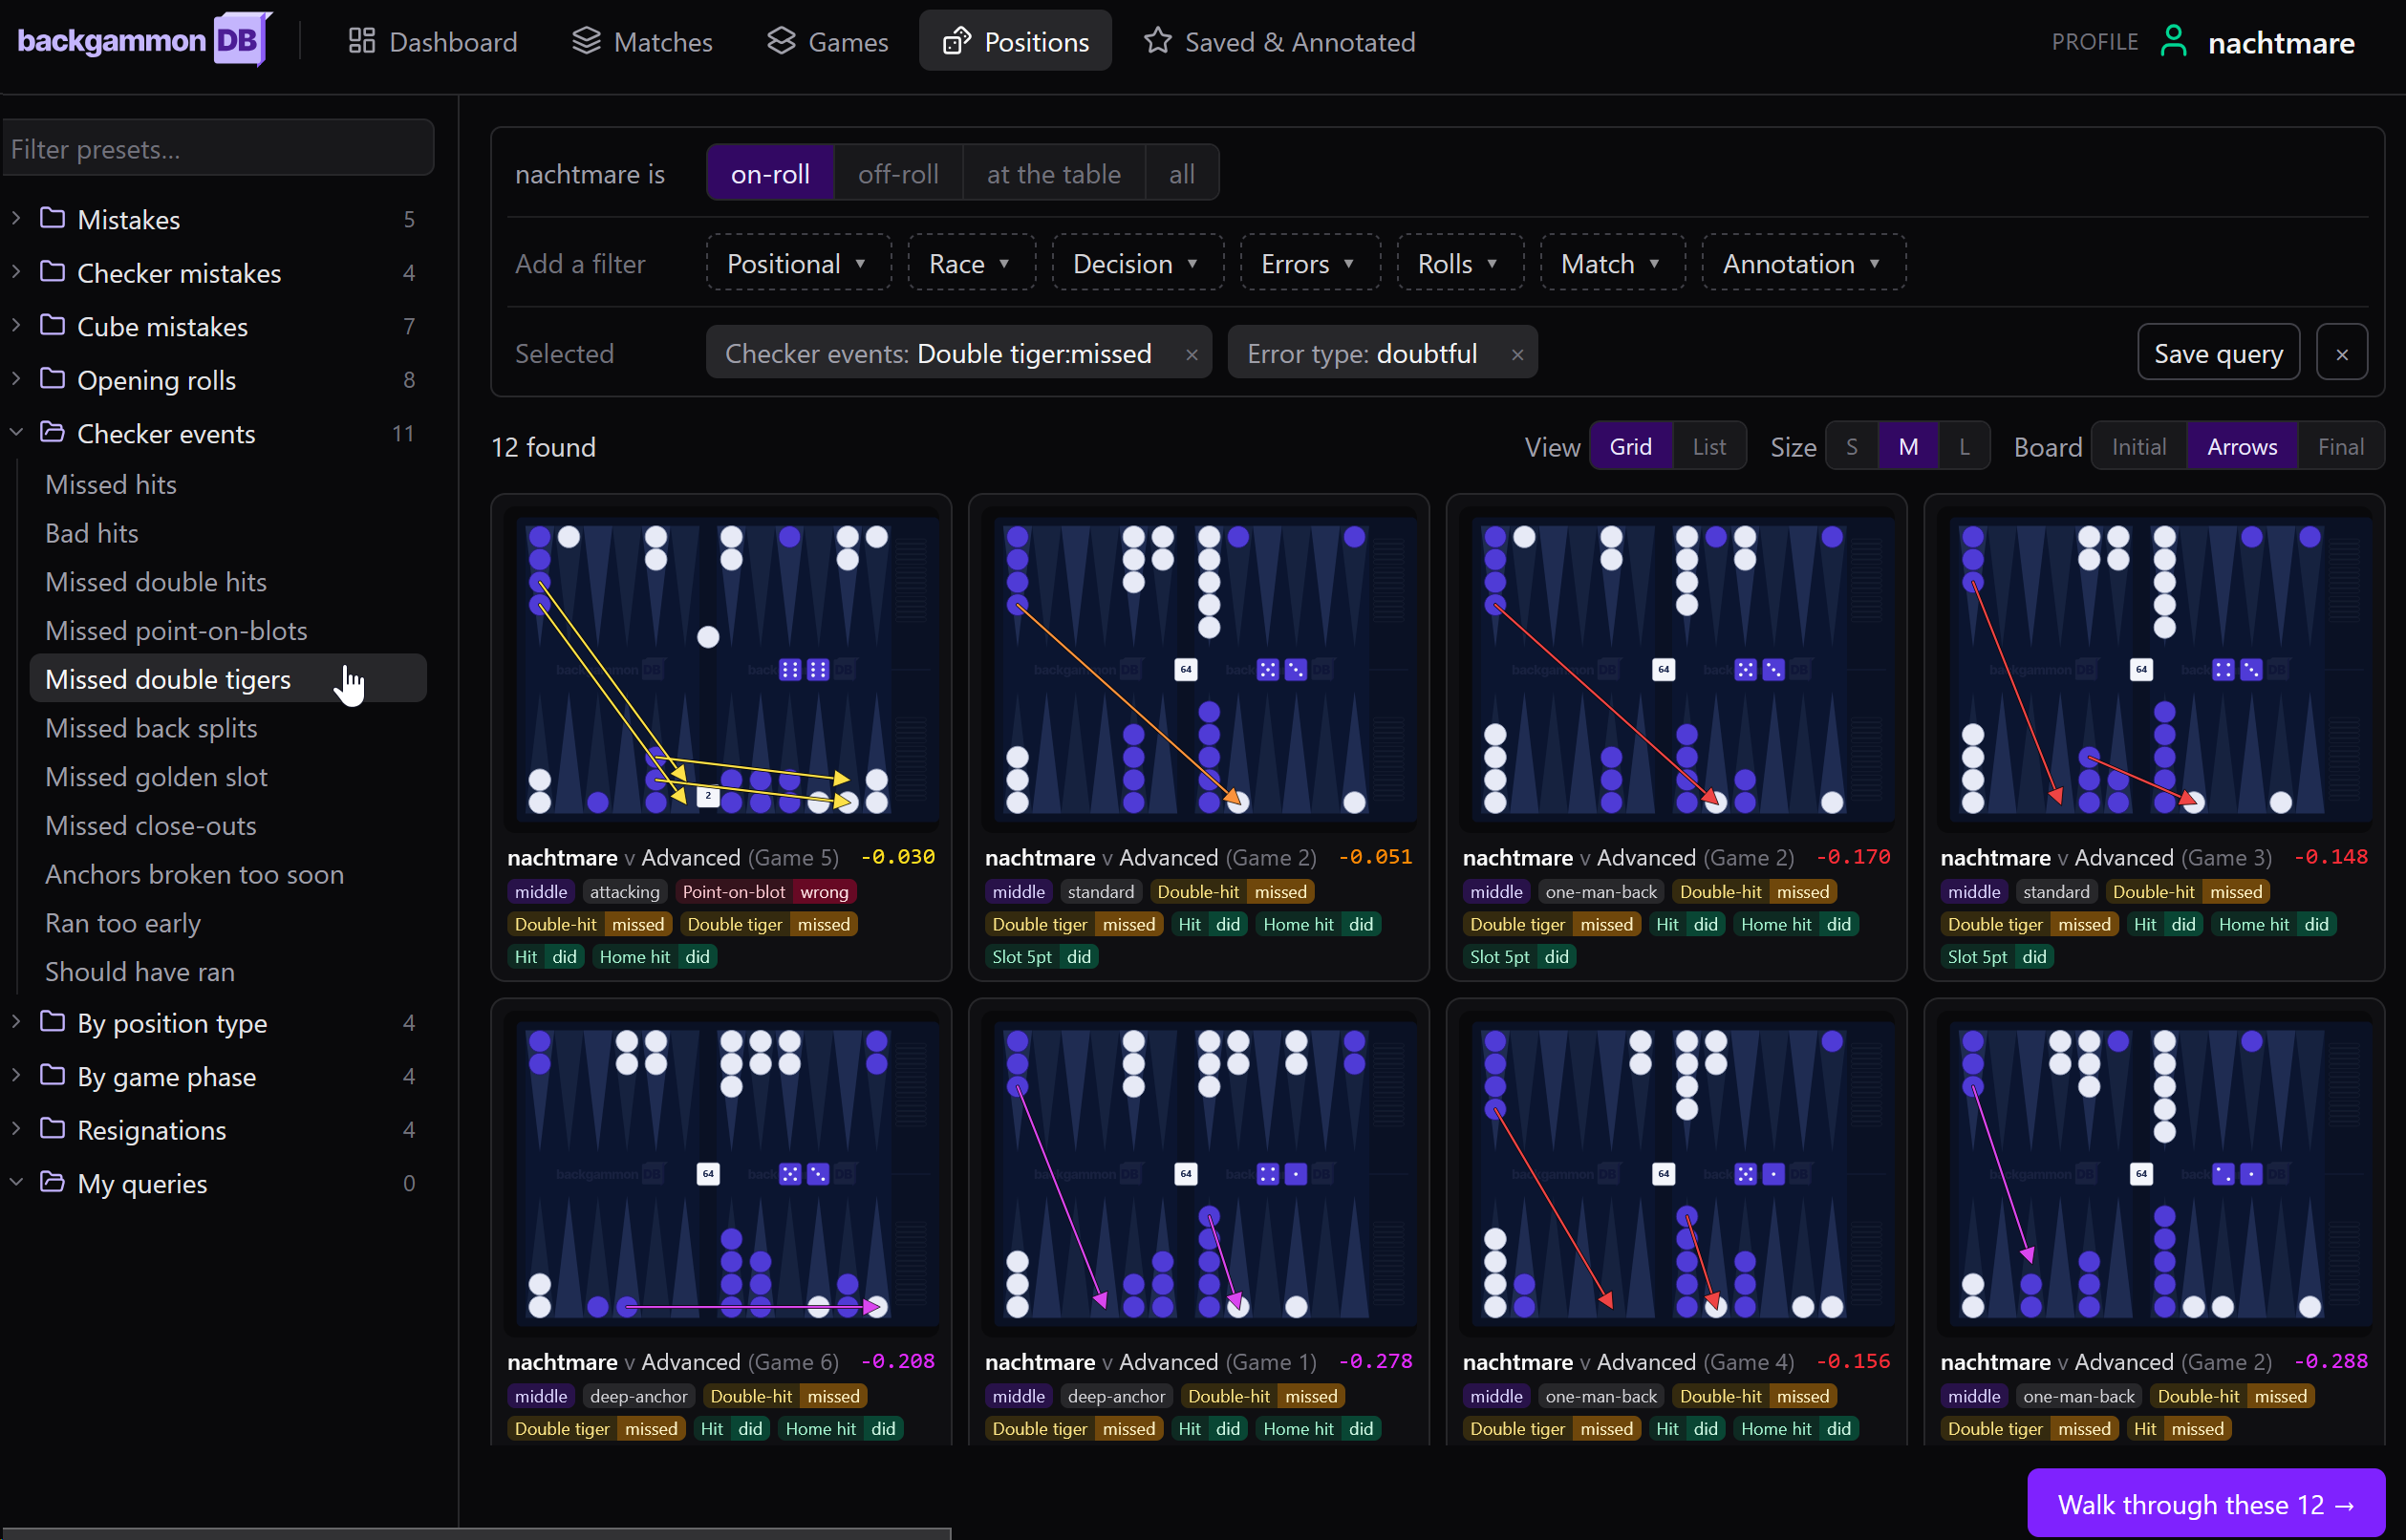Open the Game 3 position board thumbnail
The height and width of the screenshot is (1540, 2406).
[2154, 668]
